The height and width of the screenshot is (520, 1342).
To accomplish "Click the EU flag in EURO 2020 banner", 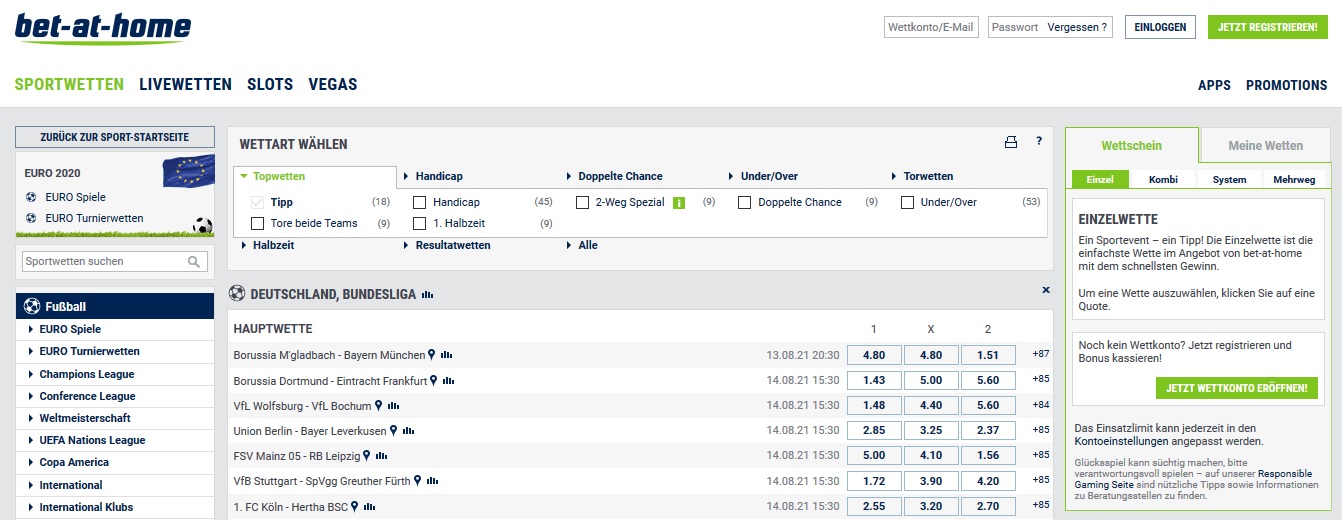I will coord(189,172).
